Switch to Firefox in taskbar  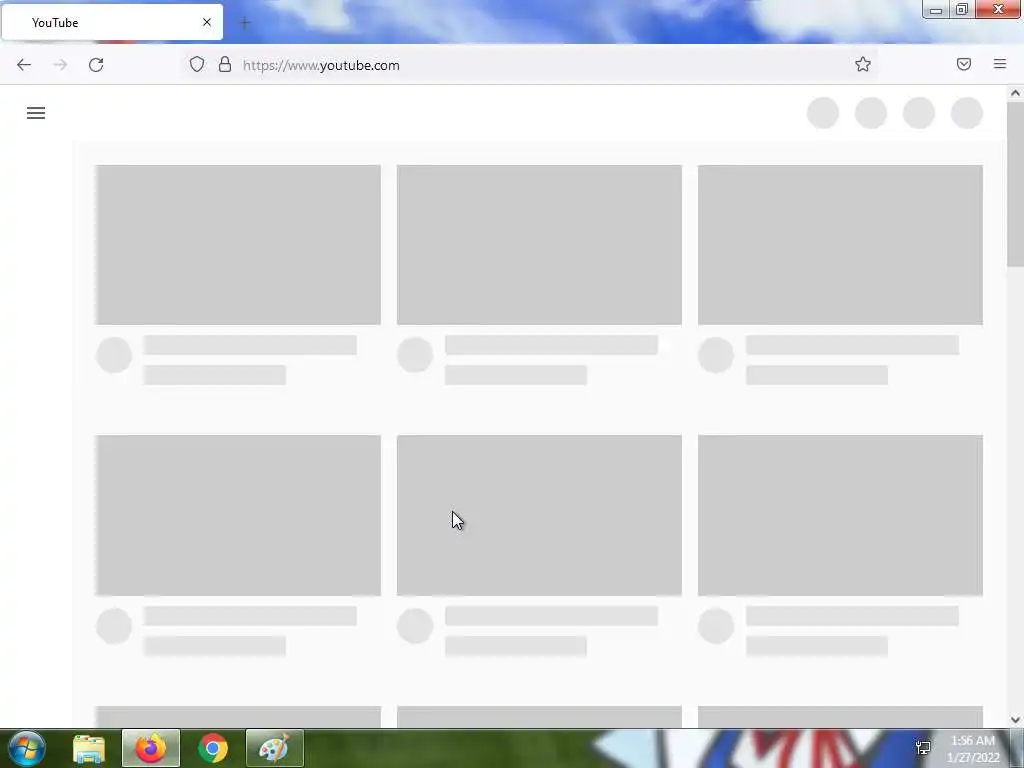(151, 748)
